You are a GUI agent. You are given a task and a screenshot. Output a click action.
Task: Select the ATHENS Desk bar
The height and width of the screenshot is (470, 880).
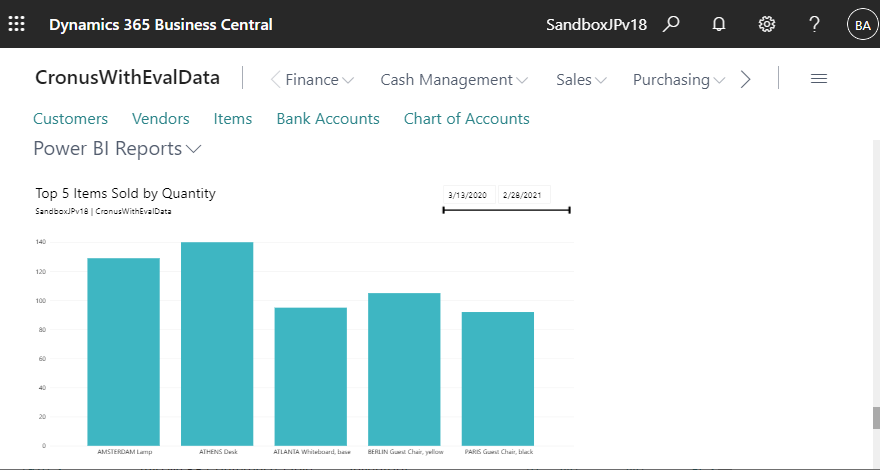coord(217,344)
